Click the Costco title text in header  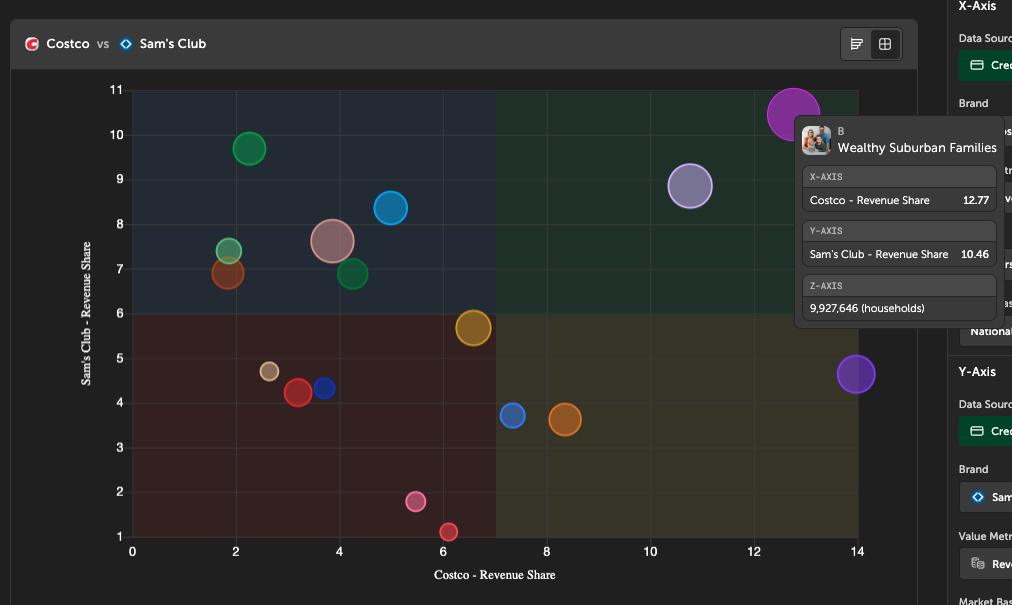pos(68,44)
